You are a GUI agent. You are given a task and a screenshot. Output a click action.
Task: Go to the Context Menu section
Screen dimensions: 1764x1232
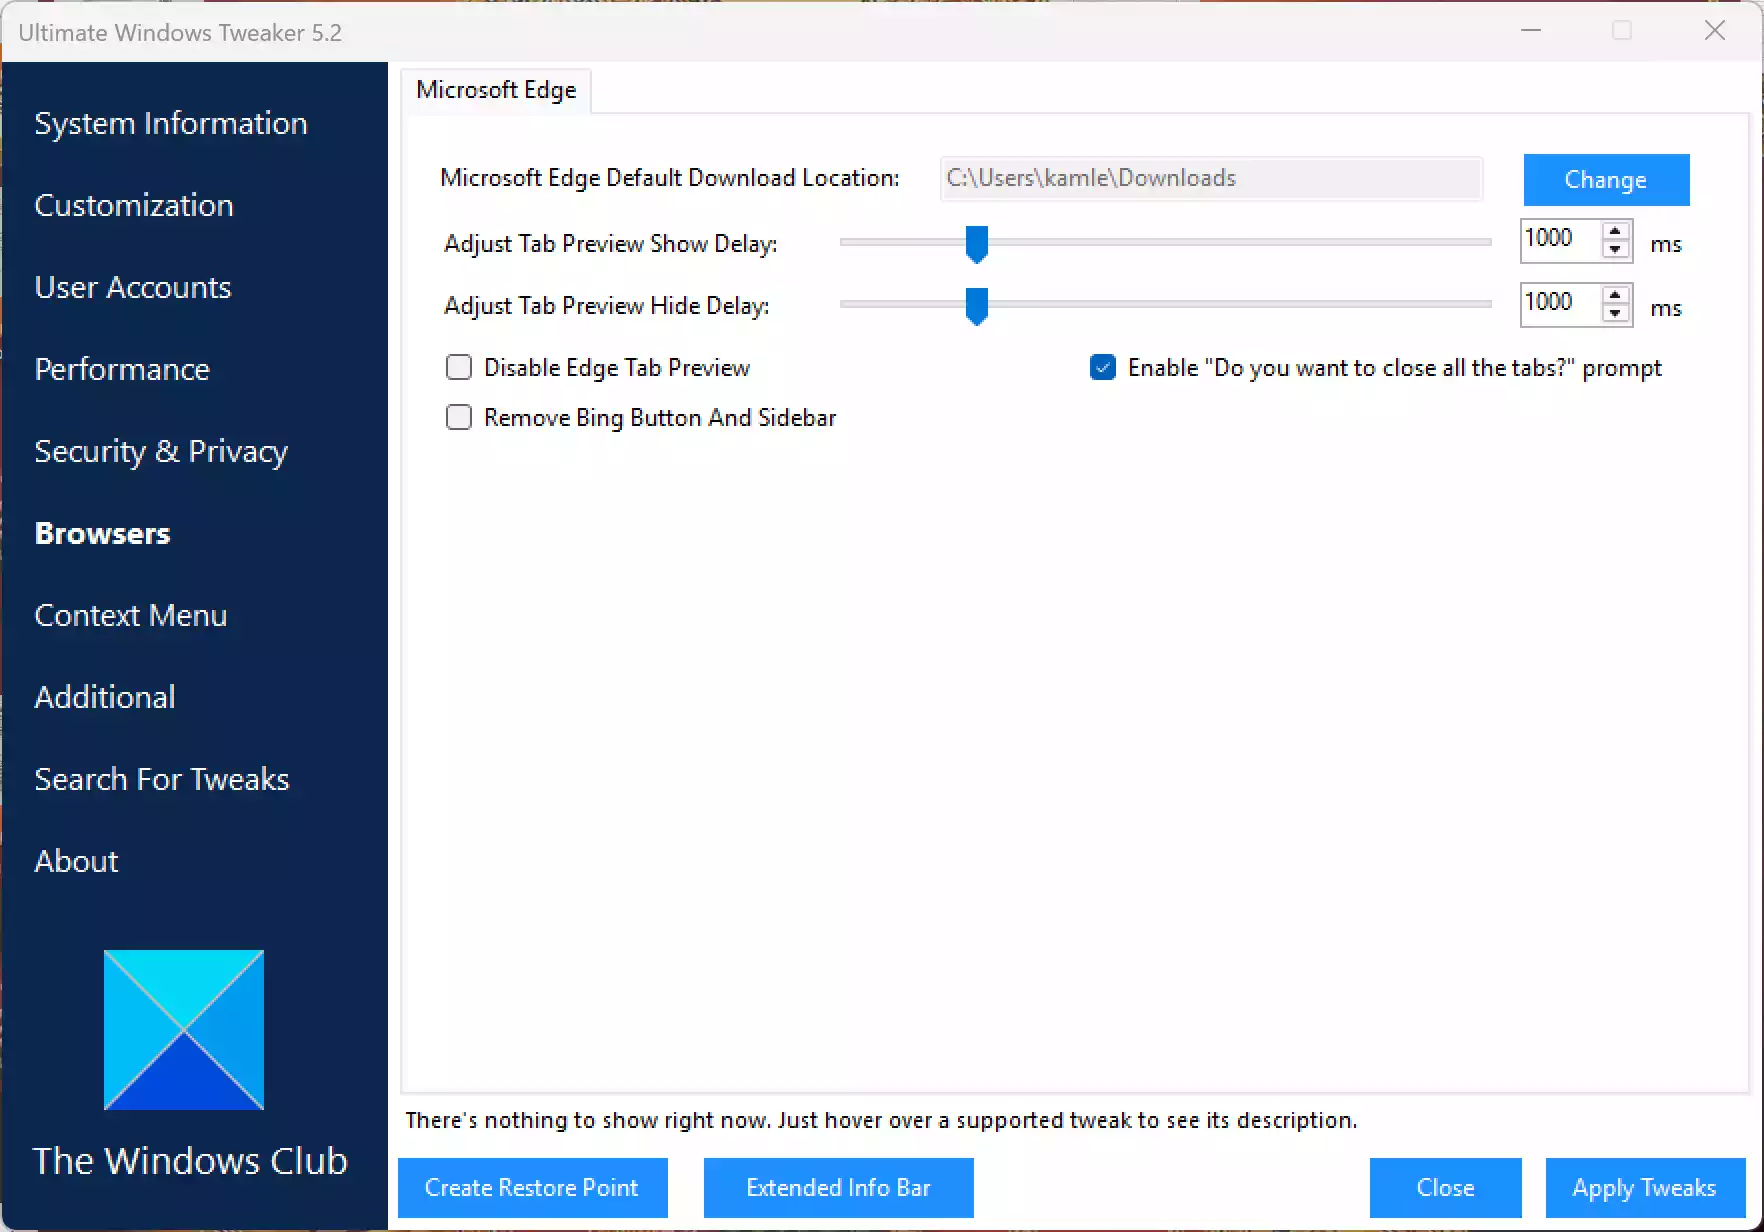131,615
